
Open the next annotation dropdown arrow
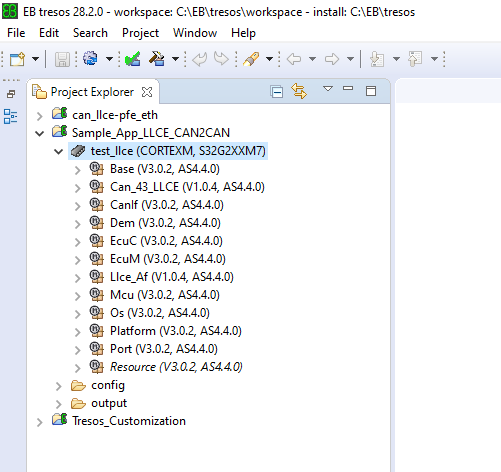pos(396,59)
